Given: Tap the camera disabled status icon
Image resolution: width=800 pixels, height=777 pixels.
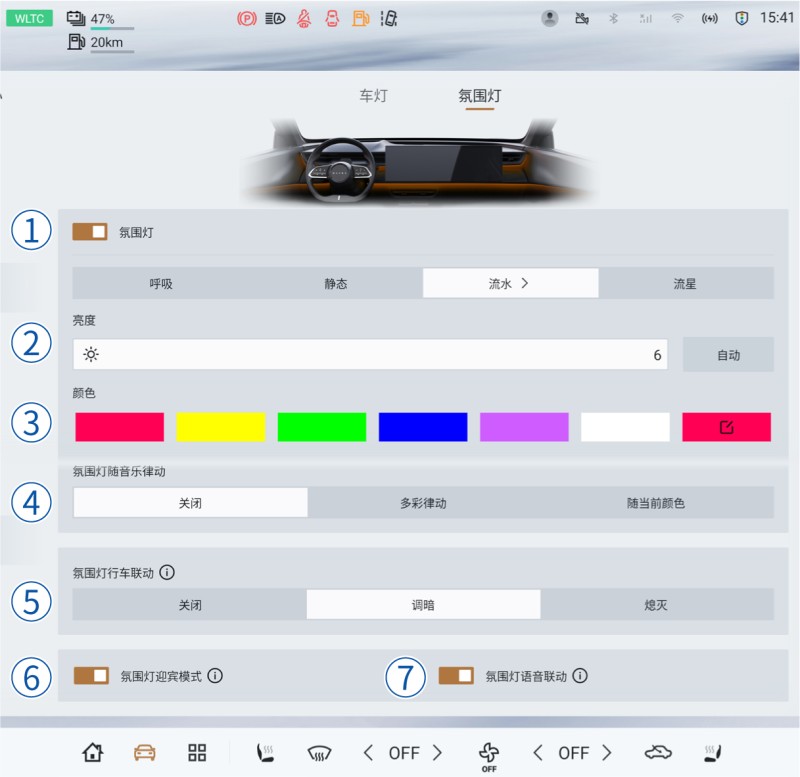Looking at the screenshot, I should point(582,19).
